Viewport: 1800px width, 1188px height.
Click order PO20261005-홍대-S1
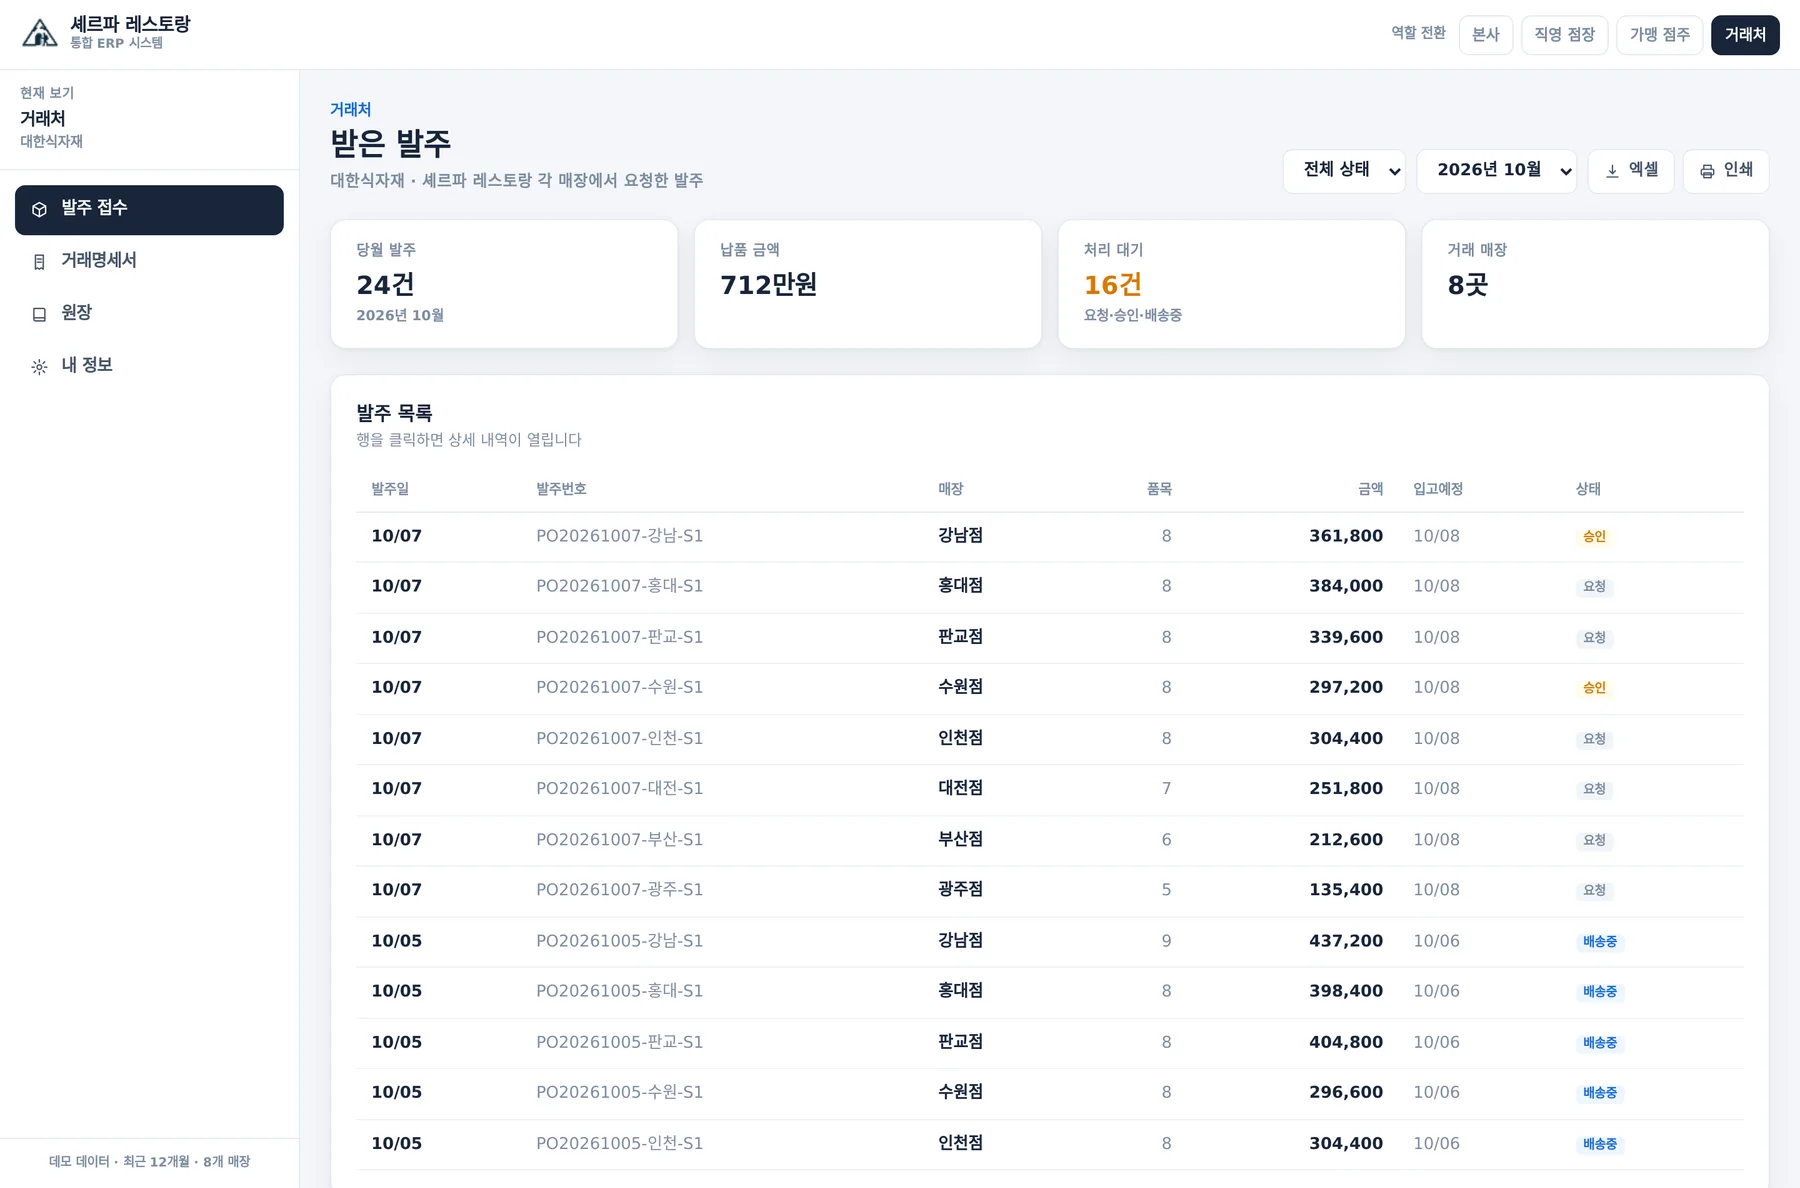pos(1050,992)
